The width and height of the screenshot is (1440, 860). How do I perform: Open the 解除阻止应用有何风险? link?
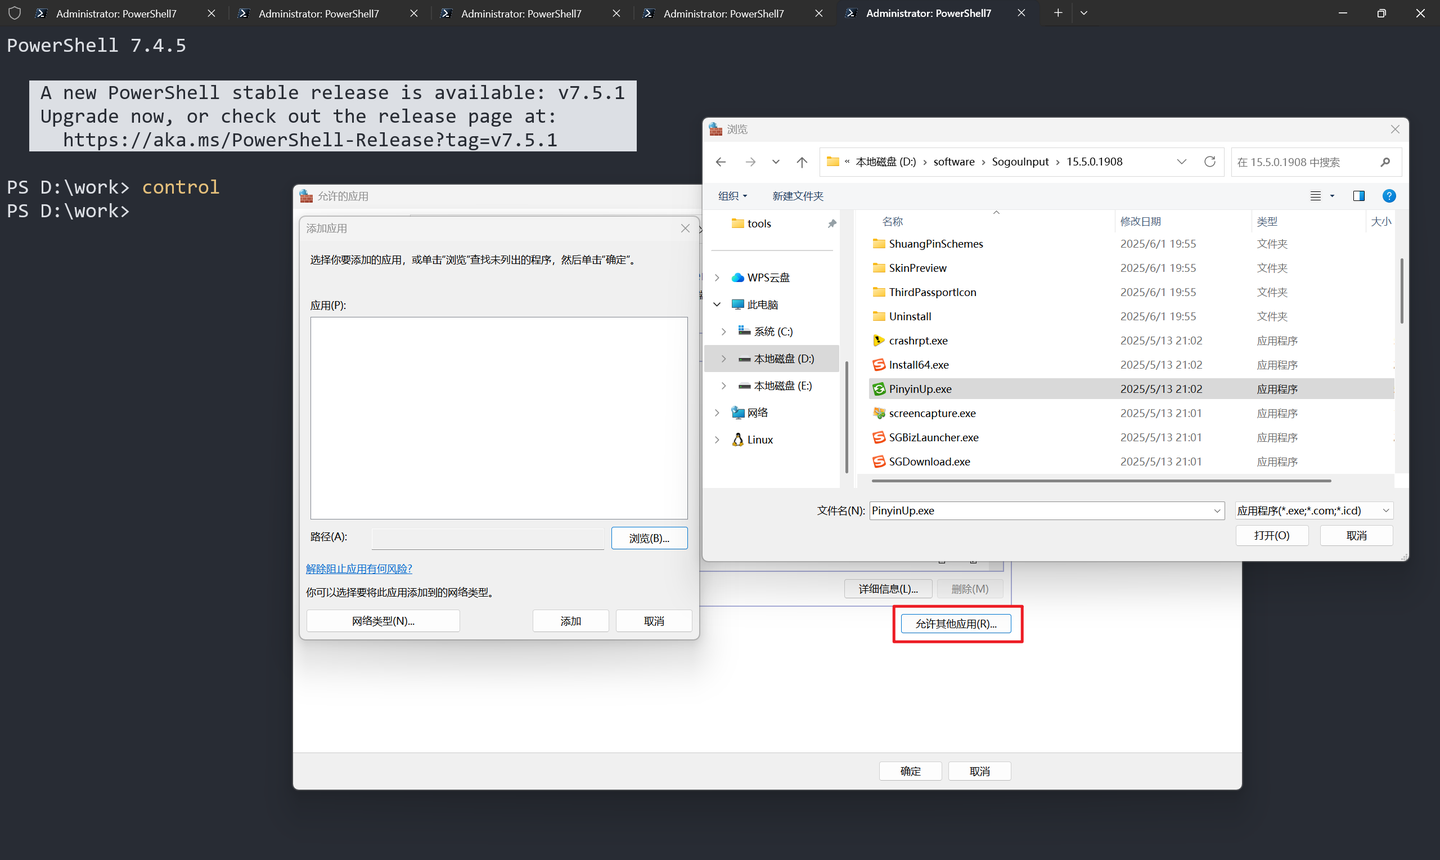[359, 569]
